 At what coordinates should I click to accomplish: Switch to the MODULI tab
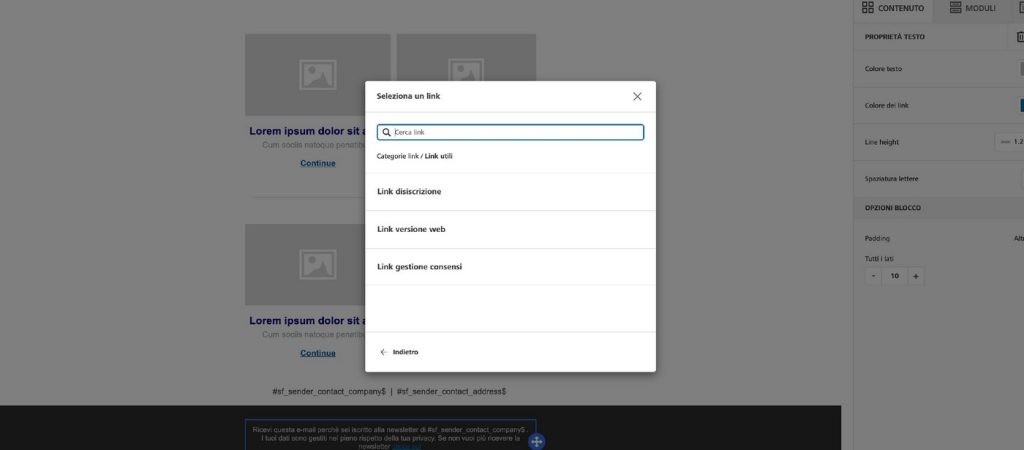coord(972,8)
